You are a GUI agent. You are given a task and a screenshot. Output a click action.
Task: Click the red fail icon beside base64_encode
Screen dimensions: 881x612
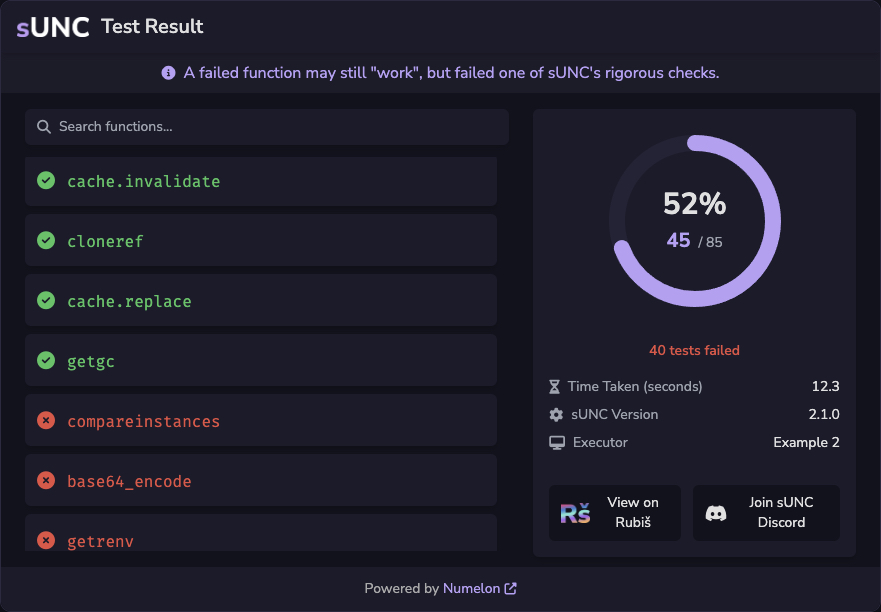click(x=46, y=480)
